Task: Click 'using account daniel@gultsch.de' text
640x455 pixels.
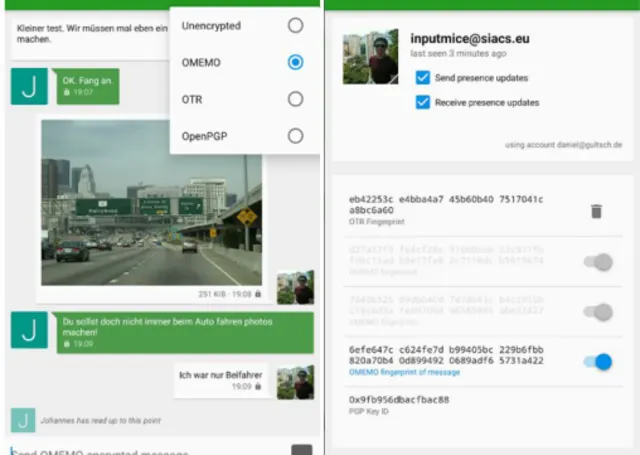Action: pyautogui.click(x=563, y=144)
